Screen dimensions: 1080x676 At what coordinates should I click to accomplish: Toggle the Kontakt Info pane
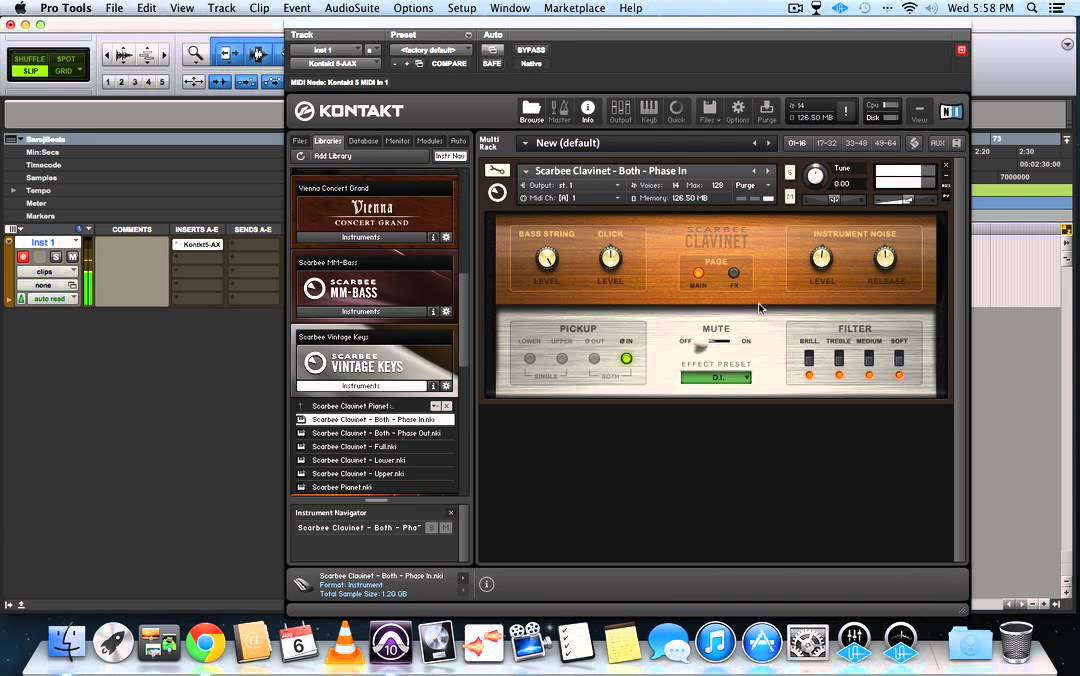tap(588, 111)
